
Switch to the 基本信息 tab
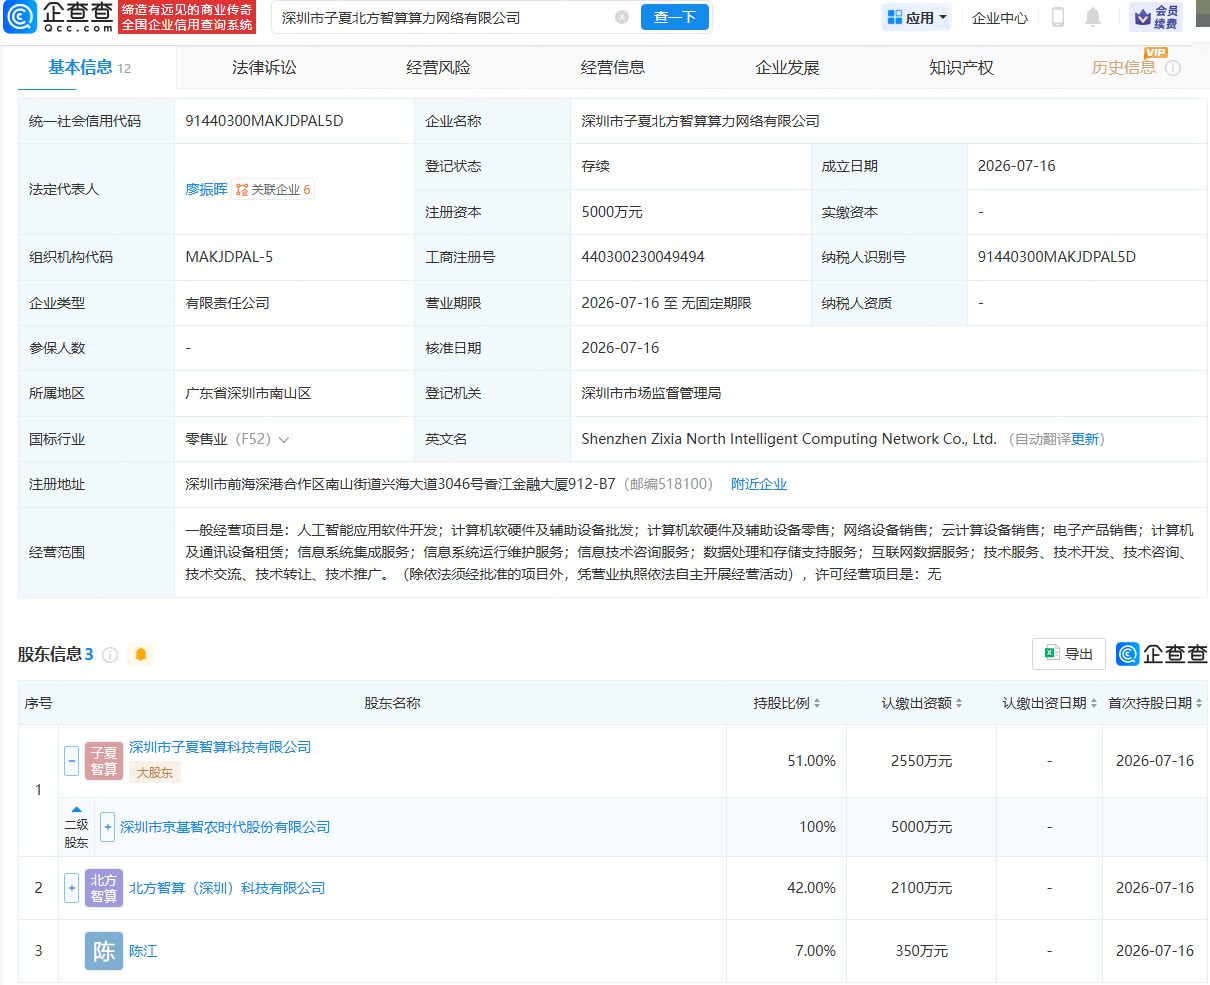pyautogui.click(x=89, y=67)
